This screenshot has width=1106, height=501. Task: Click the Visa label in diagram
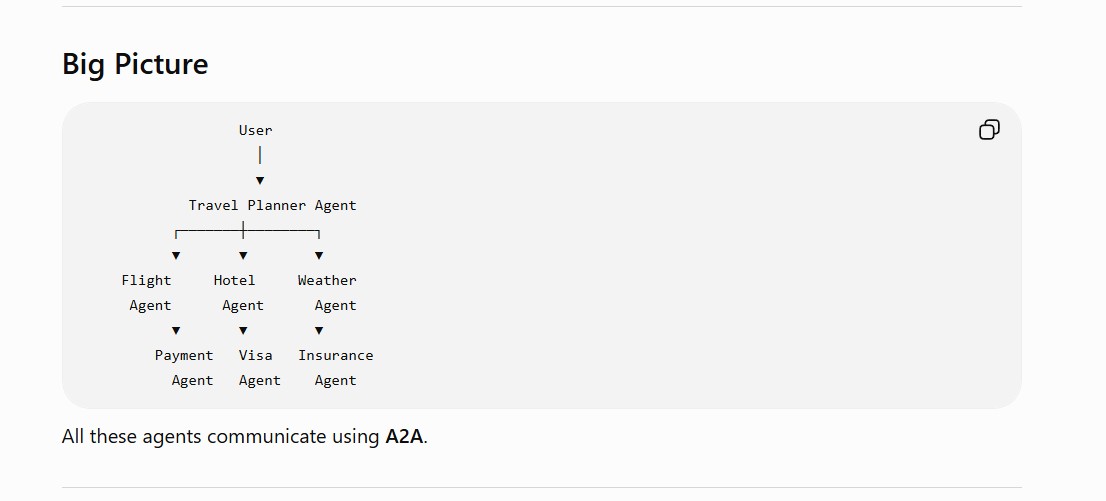[255, 355]
